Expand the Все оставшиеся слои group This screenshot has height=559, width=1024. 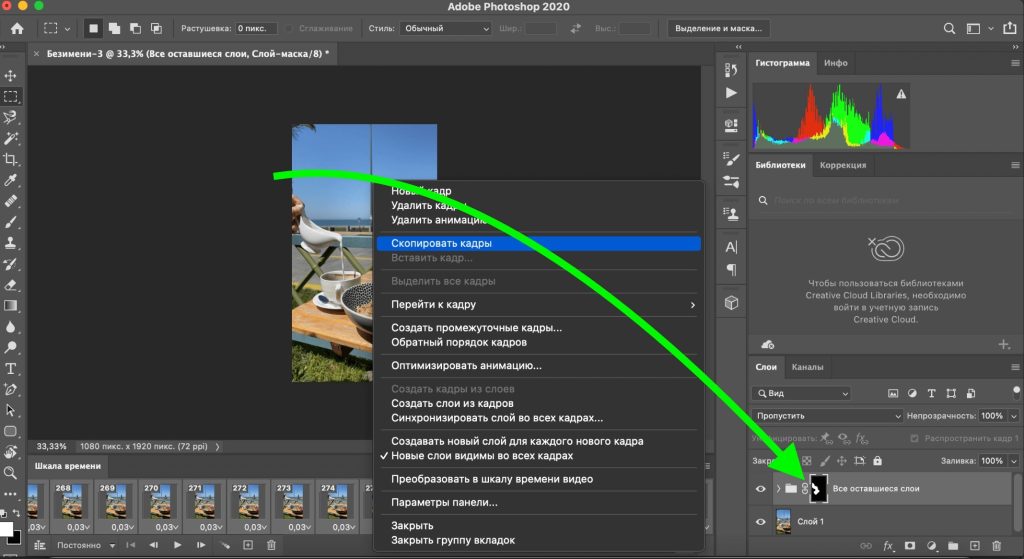pos(778,489)
